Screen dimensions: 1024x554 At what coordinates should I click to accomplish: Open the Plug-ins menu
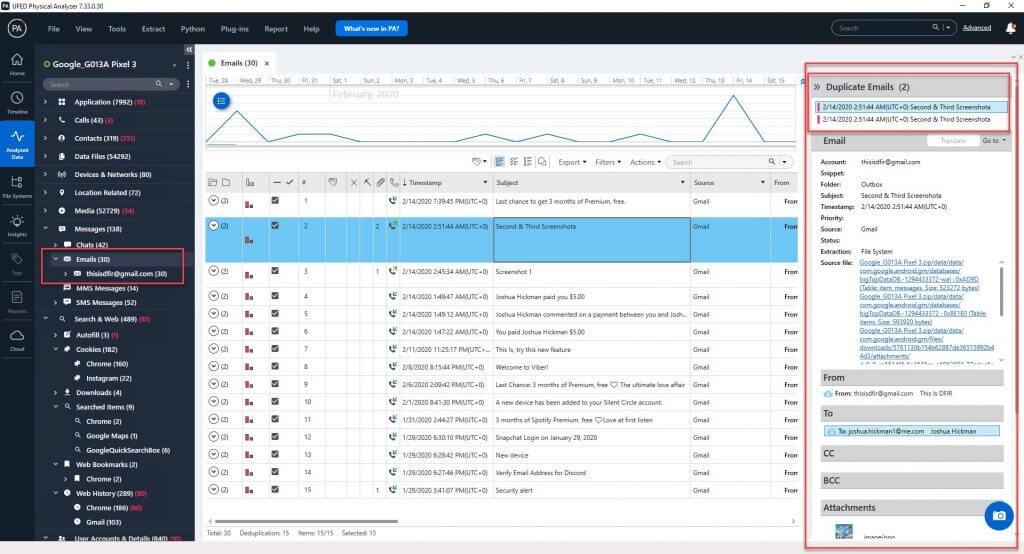click(x=234, y=29)
